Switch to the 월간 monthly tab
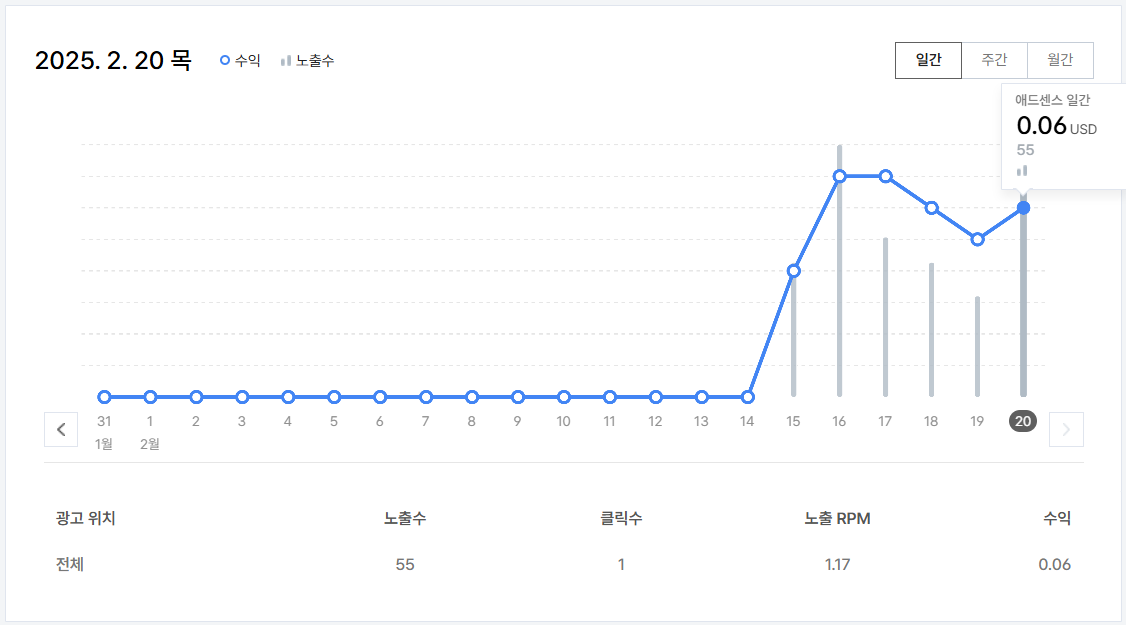 (1060, 60)
